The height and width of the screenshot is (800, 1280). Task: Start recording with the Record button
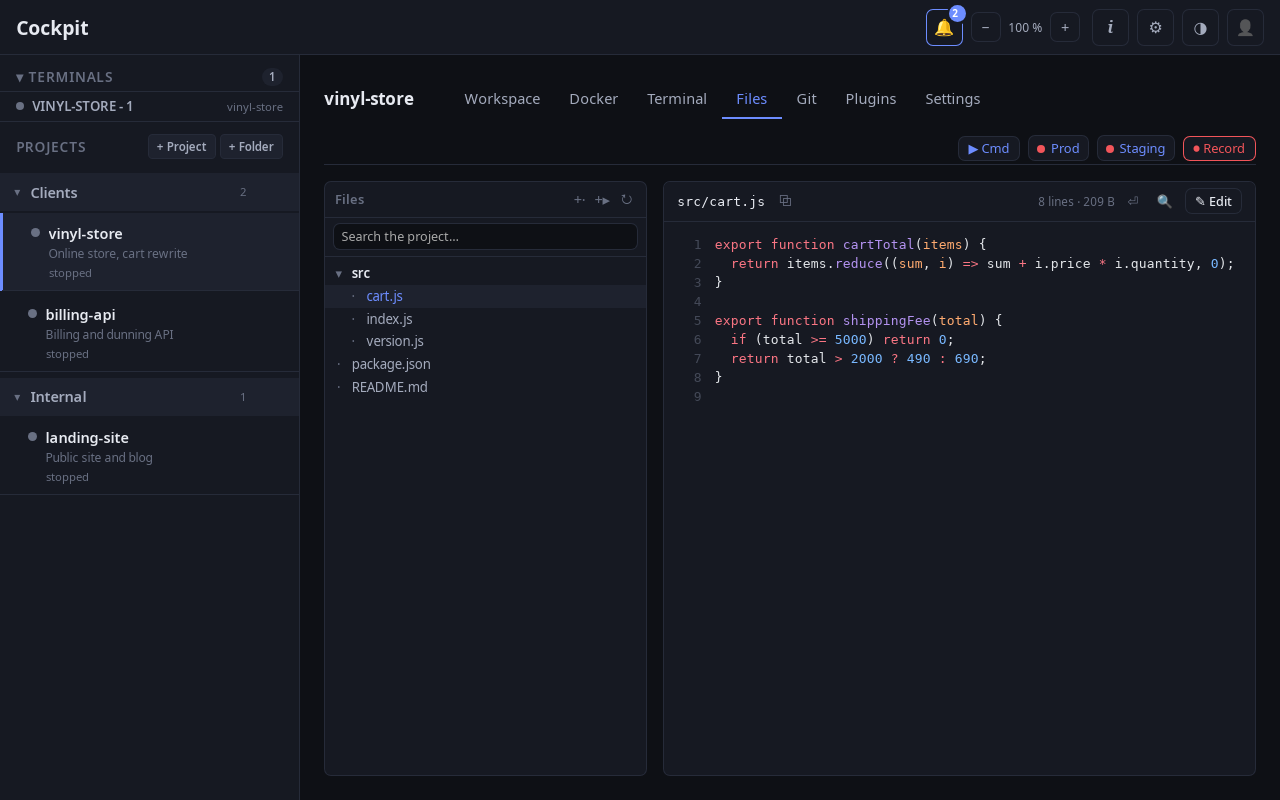[x=1219, y=148]
